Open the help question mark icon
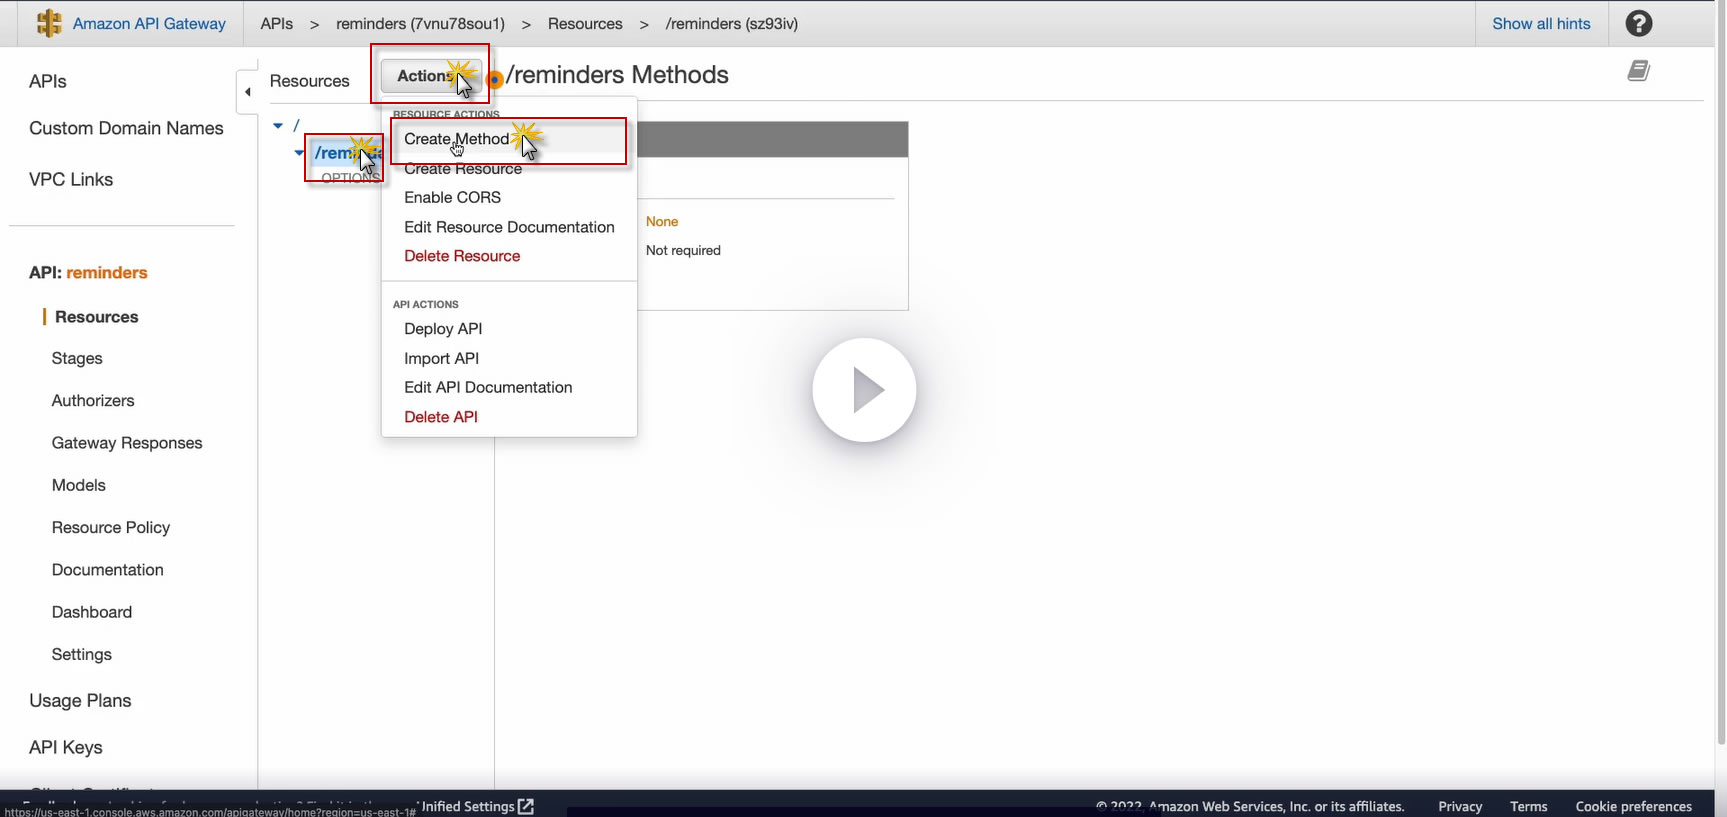Viewport: 1727px width, 817px height. 1639,23
